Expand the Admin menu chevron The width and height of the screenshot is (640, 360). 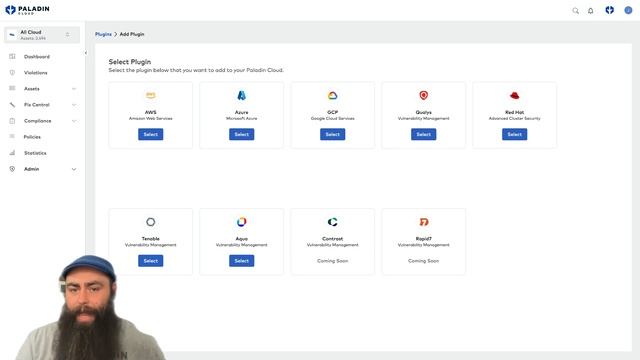[74, 169]
